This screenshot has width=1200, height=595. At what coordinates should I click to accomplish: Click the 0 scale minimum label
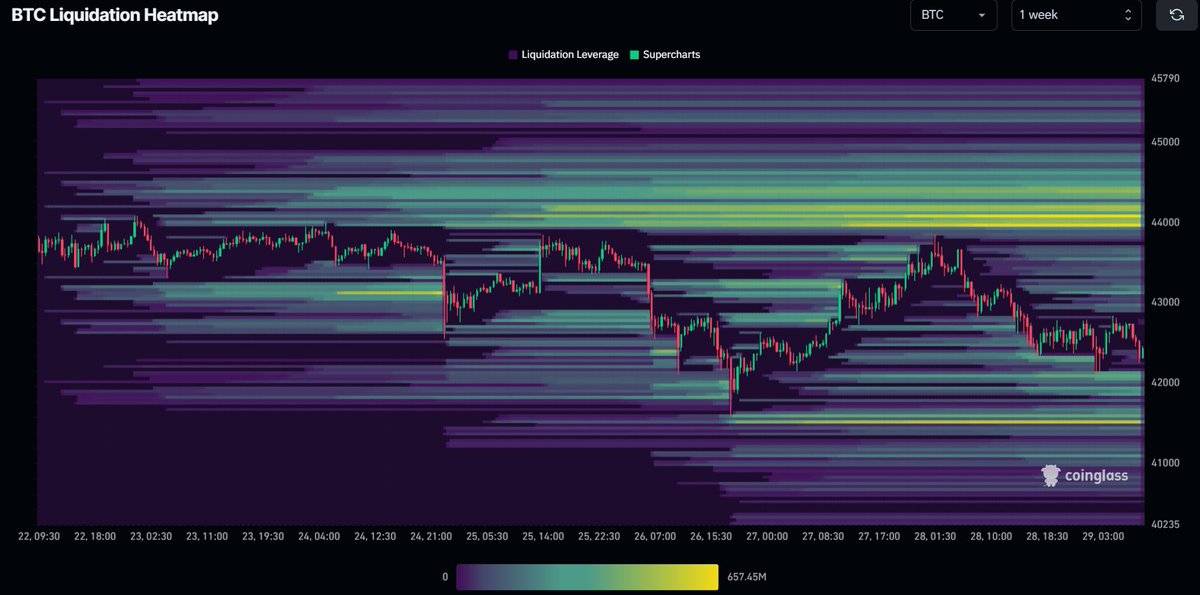(x=444, y=577)
